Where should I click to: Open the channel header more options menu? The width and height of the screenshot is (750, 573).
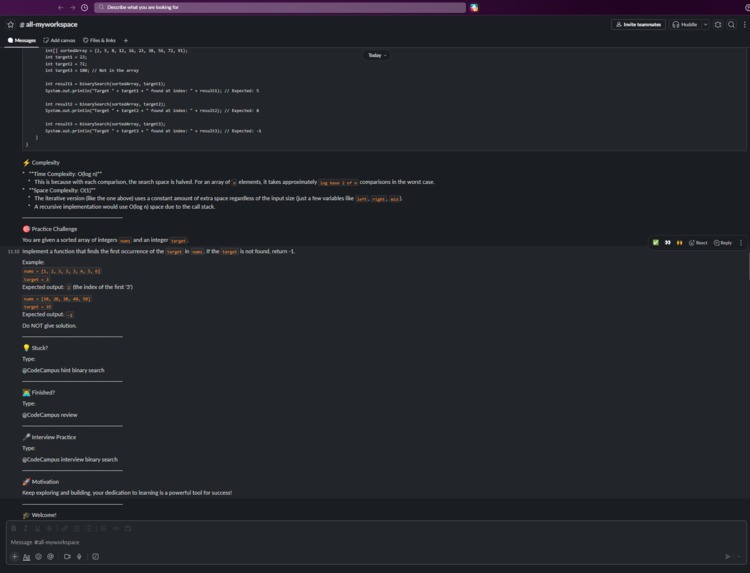pyautogui.click(x=744, y=24)
